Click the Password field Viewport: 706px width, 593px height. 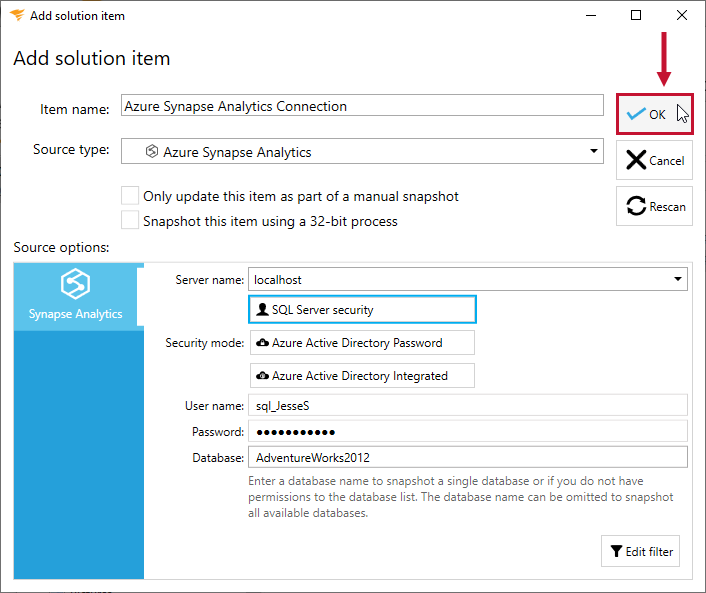[468, 431]
